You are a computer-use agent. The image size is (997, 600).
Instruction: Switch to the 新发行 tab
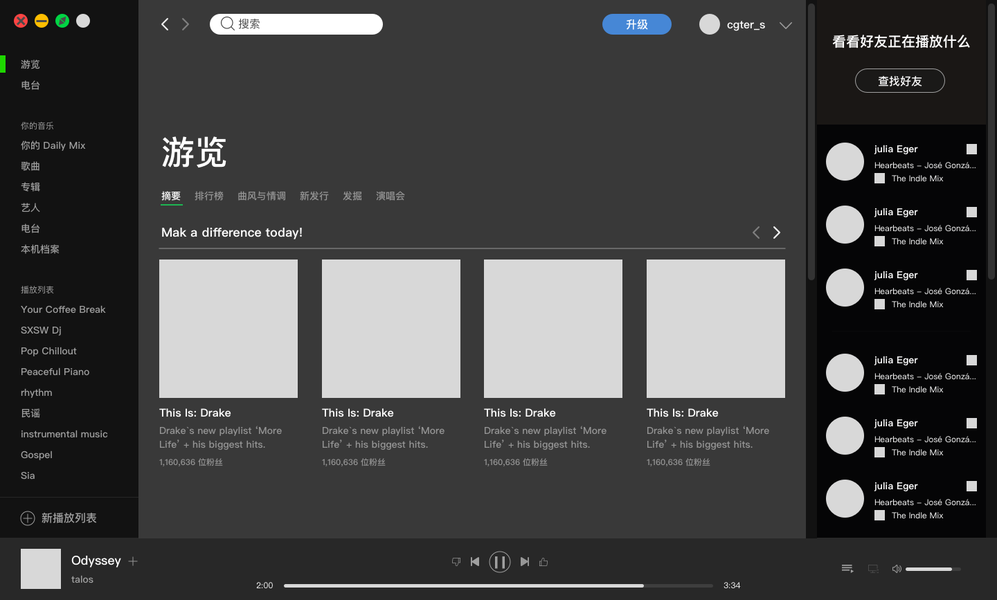314,196
